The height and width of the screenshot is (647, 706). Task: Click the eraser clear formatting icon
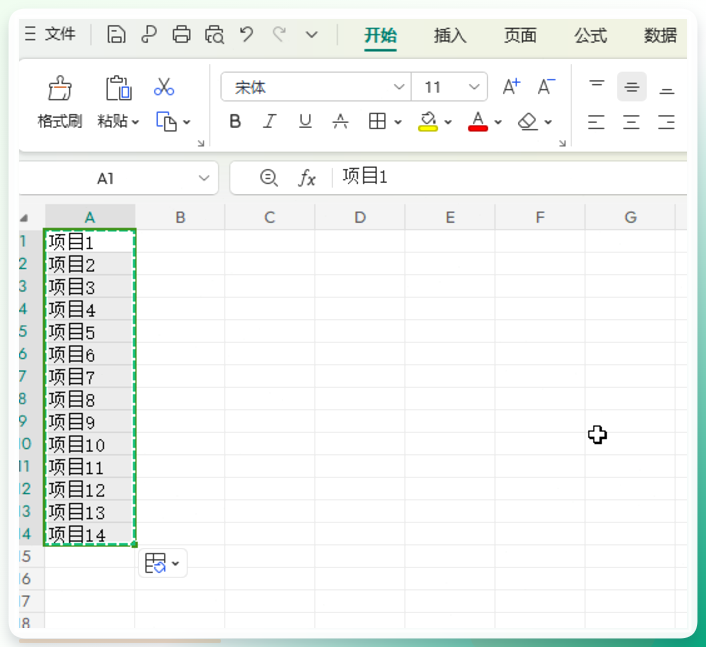528,122
